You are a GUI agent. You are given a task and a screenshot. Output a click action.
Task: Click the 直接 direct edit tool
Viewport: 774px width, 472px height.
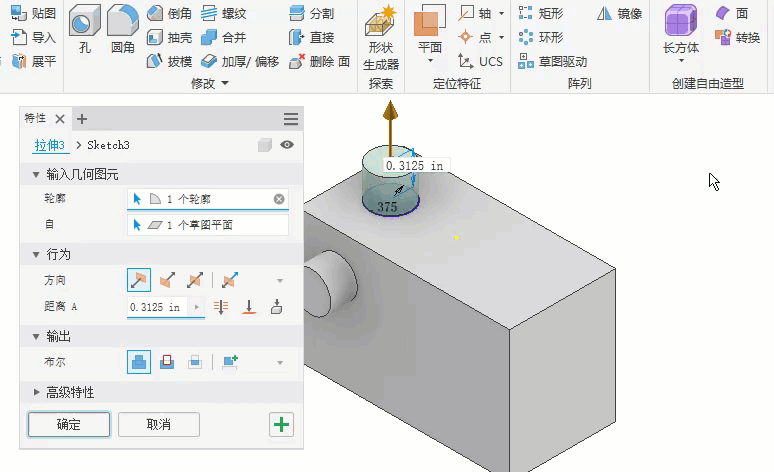click(311, 38)
